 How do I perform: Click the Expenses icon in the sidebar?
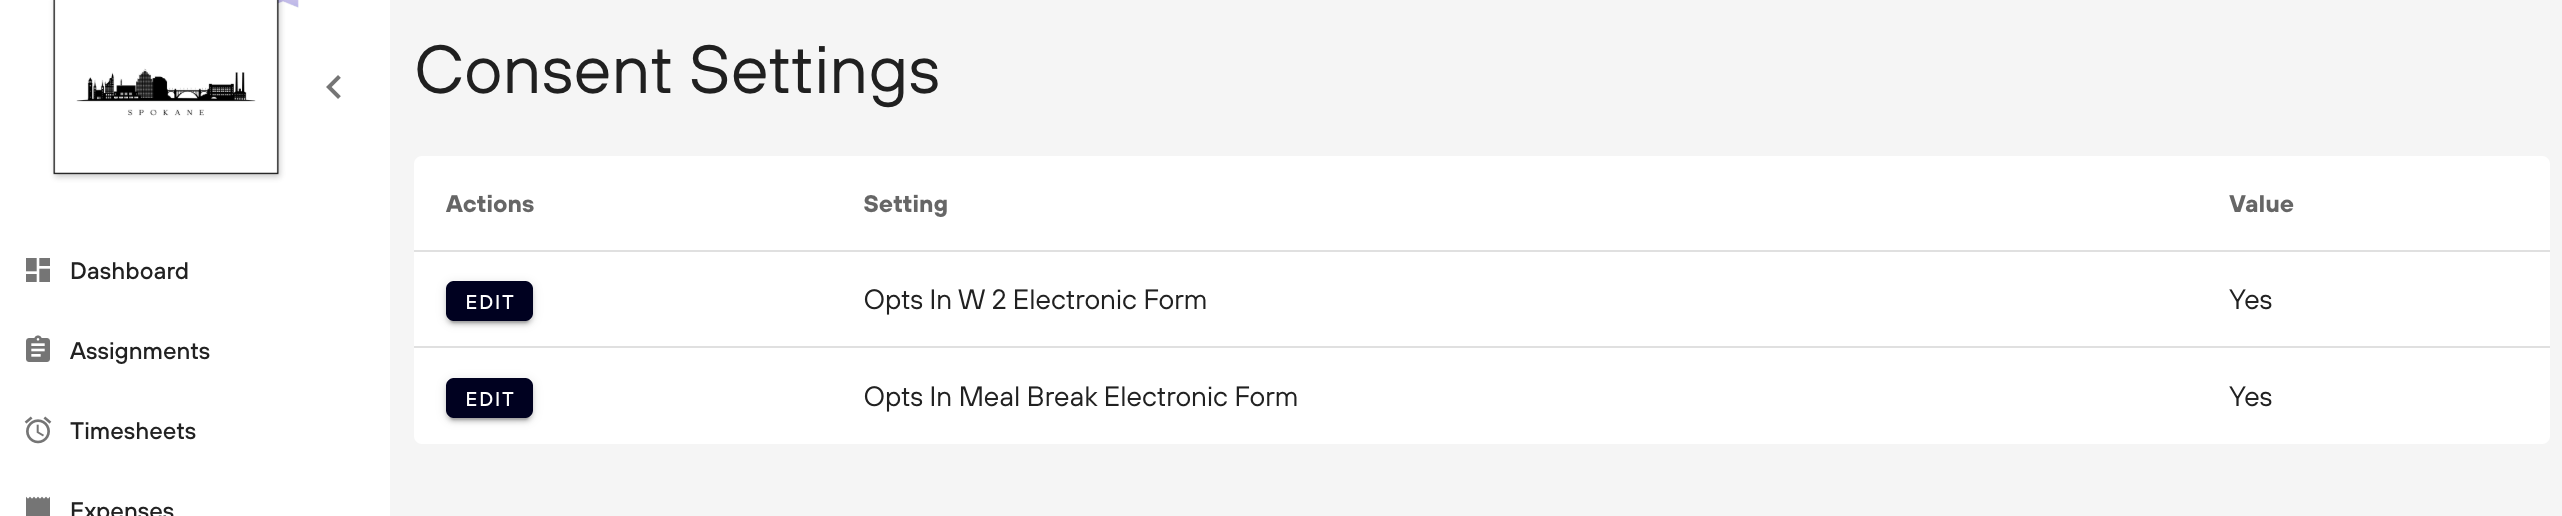point(38,506)
